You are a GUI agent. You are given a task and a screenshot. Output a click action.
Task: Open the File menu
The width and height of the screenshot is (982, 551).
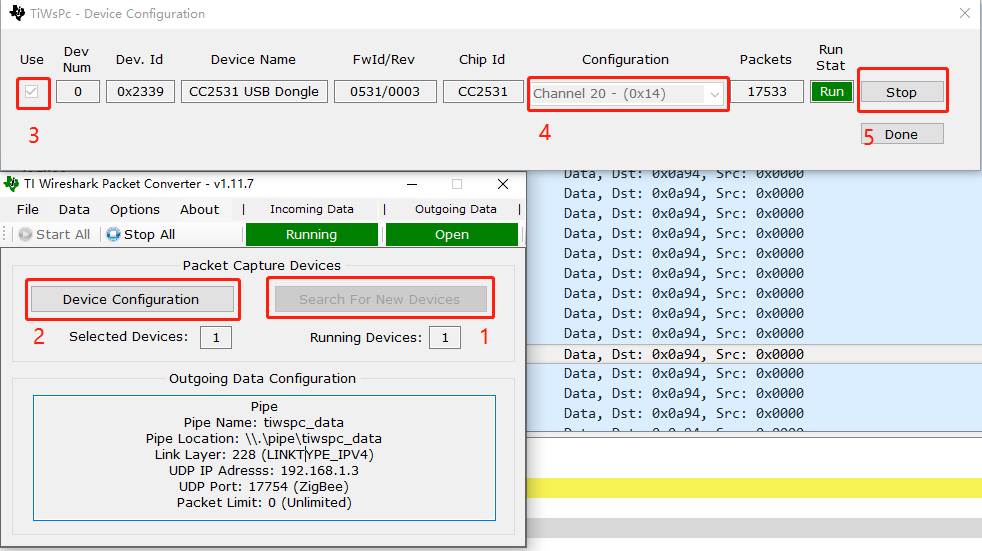(x=28, y=209)
